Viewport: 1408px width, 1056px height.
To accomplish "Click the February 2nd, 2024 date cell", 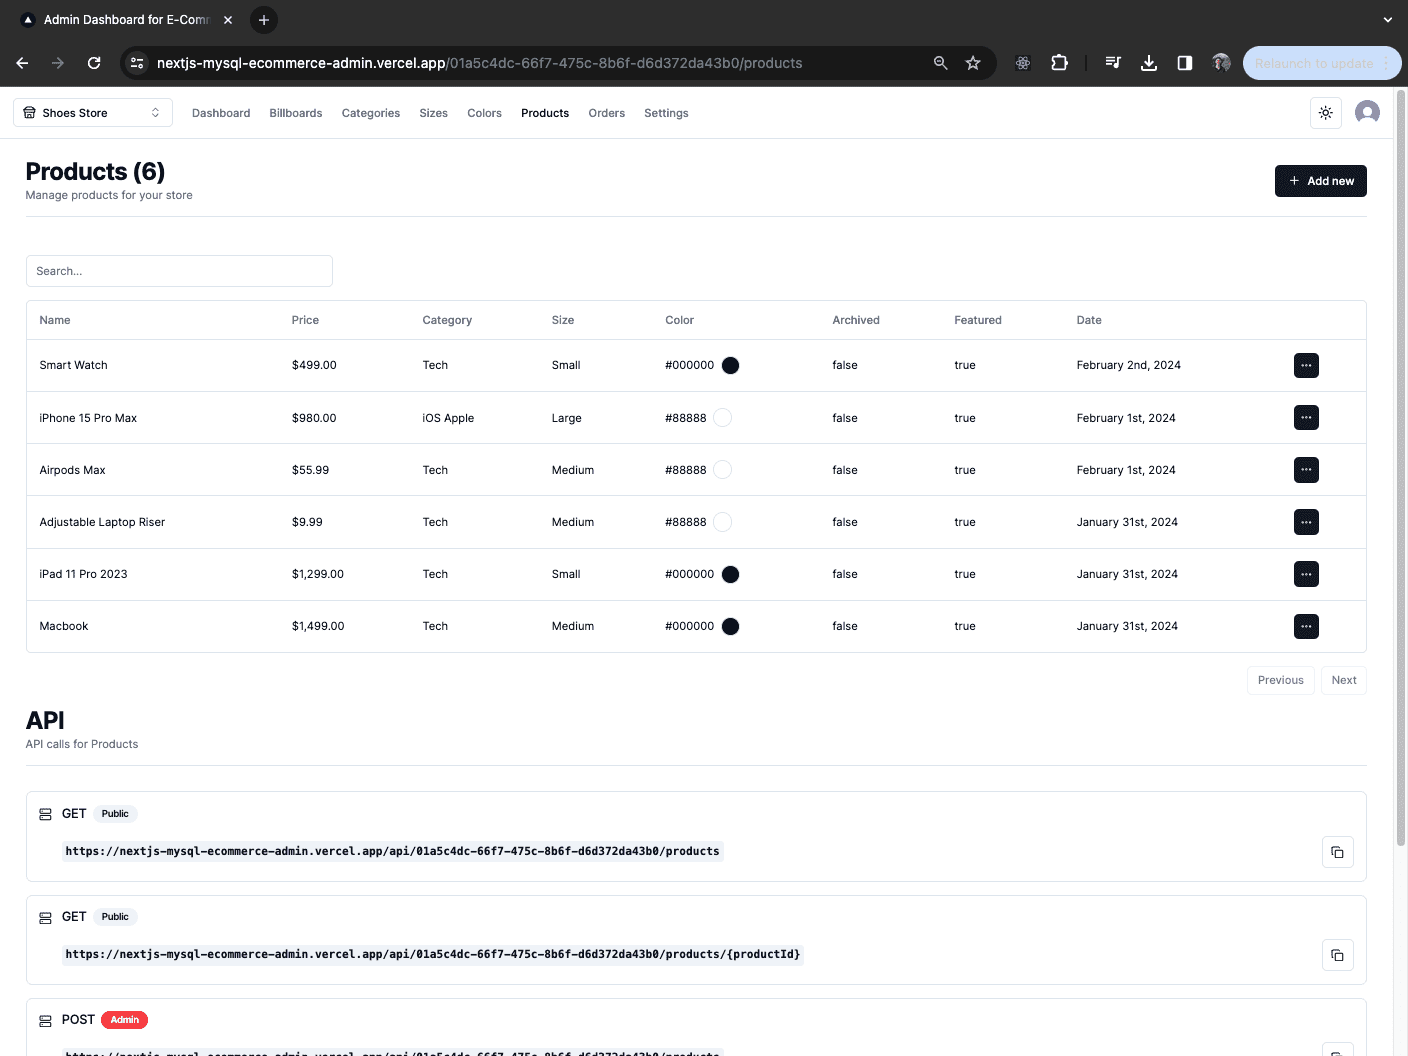I will 1128,365.
